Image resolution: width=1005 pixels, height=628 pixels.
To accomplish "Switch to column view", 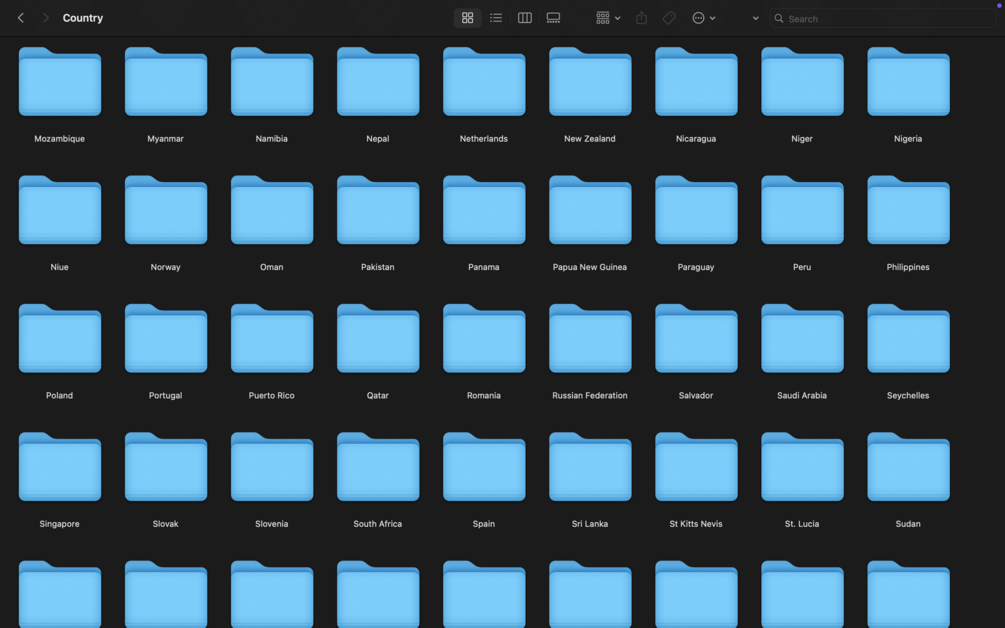I will tap(525, 18).
